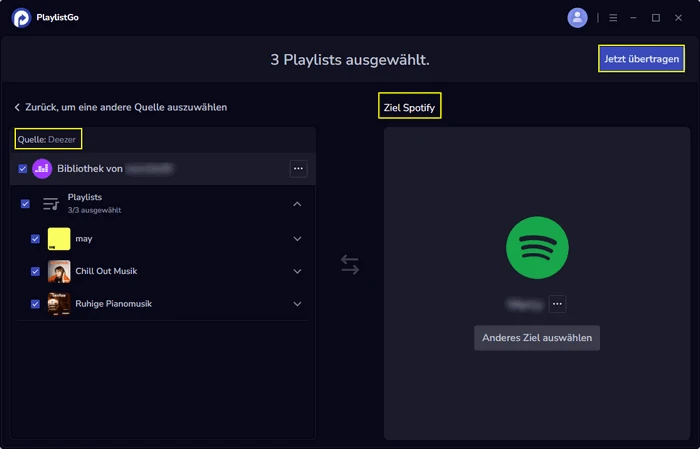700x449 pixels.
Task: Select the Ruhige Pianomusik playlist name
Action: [113, 303]
